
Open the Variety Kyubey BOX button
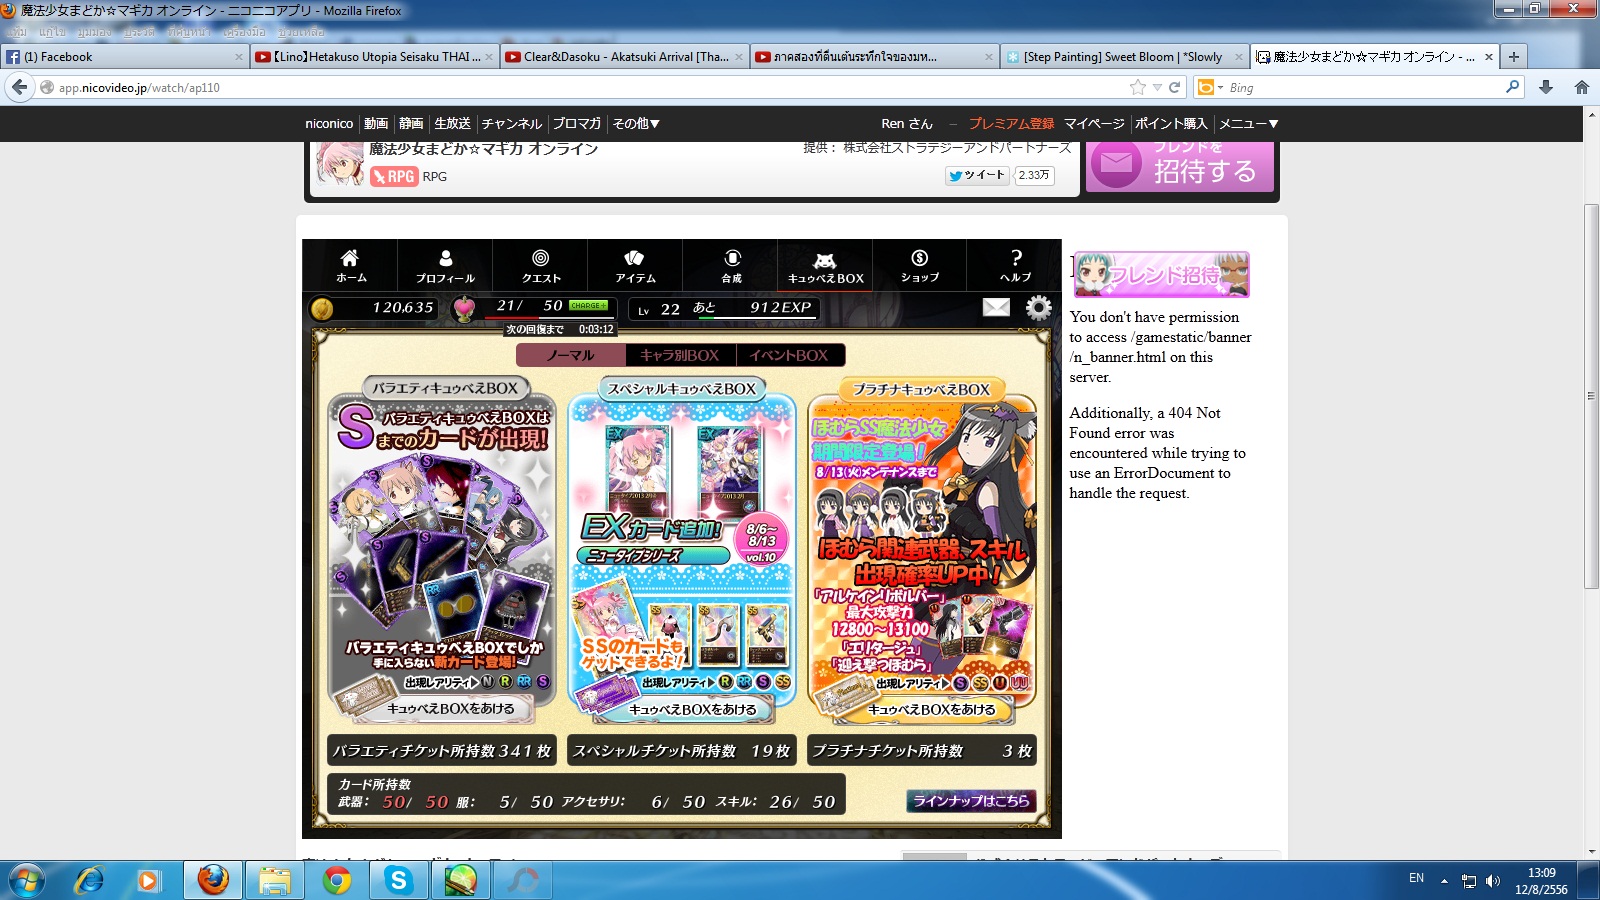450,709
